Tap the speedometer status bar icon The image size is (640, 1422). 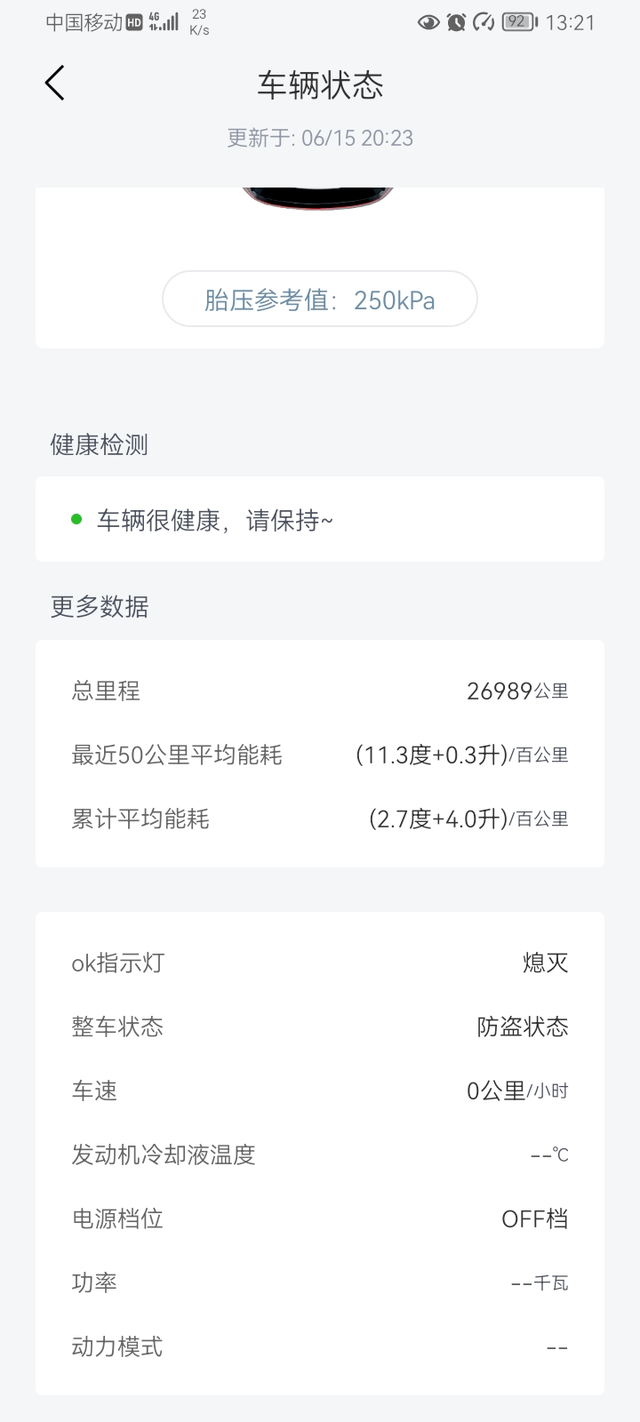tap(484, 22)
